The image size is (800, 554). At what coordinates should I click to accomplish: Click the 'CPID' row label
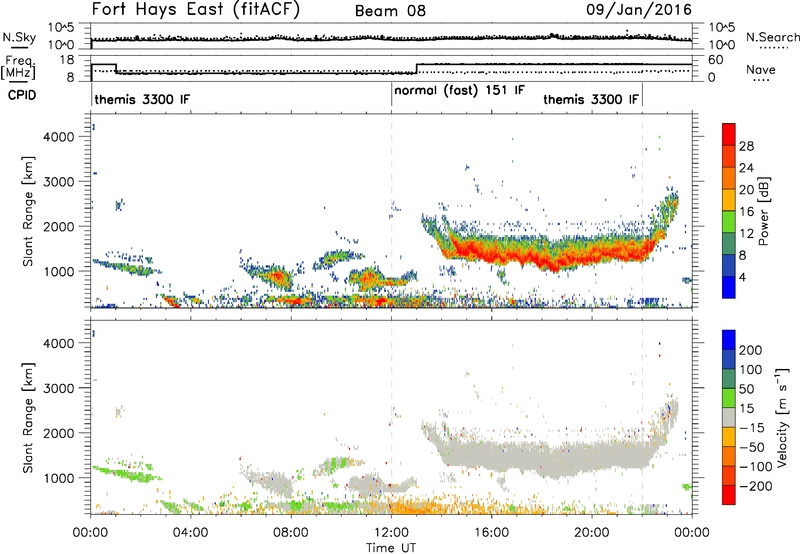(x=22, y=95)
